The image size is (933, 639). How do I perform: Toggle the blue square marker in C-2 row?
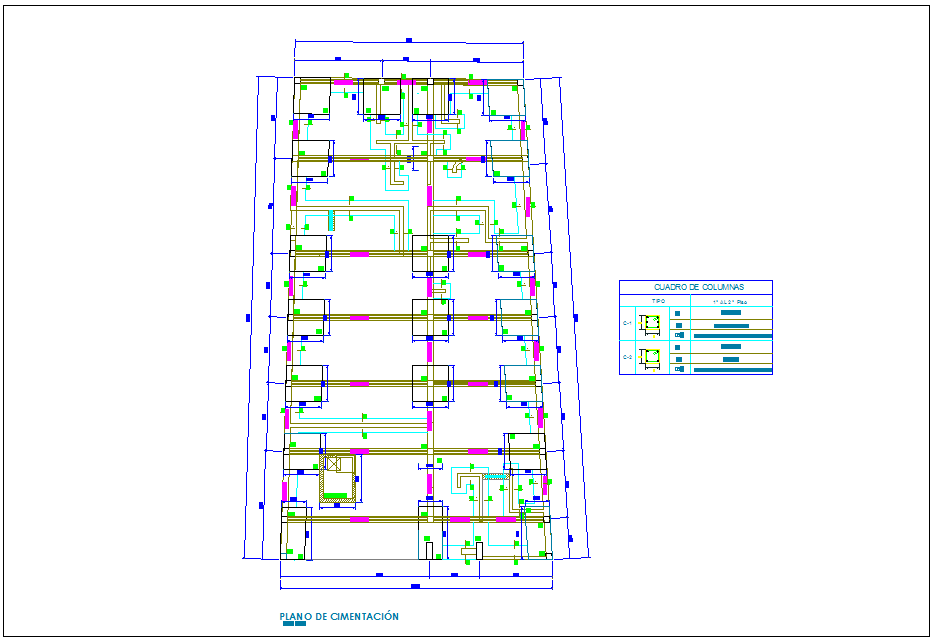point(678,346)
